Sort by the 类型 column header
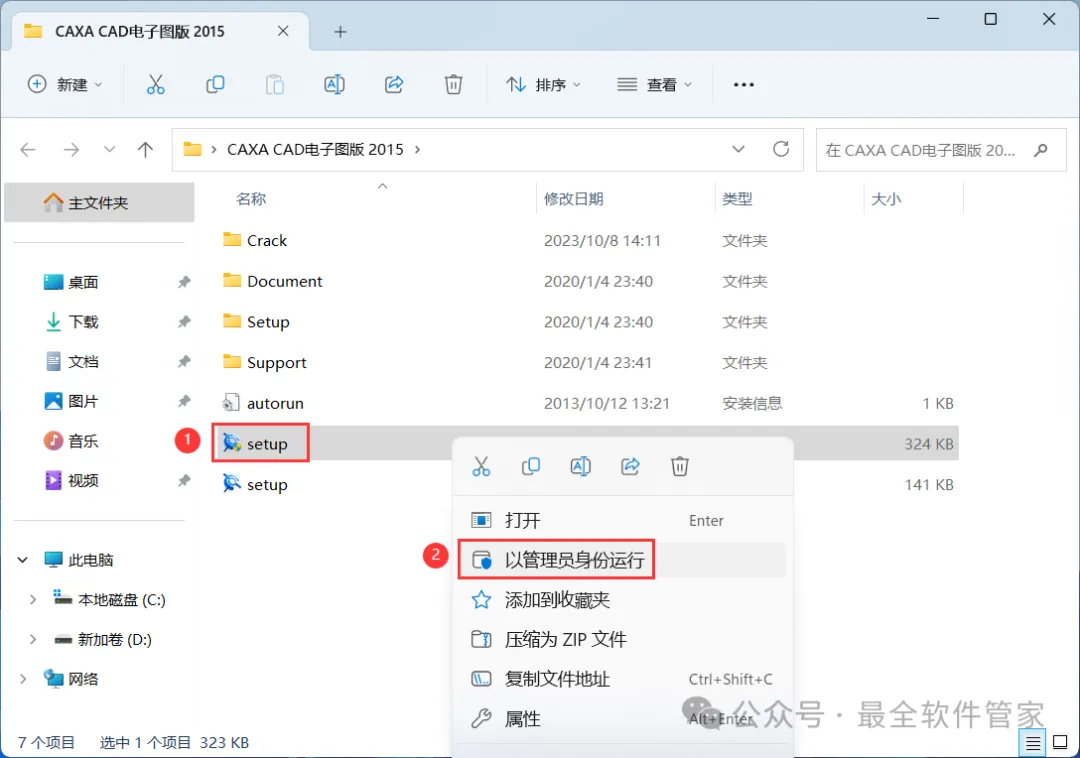 [737, 199]
